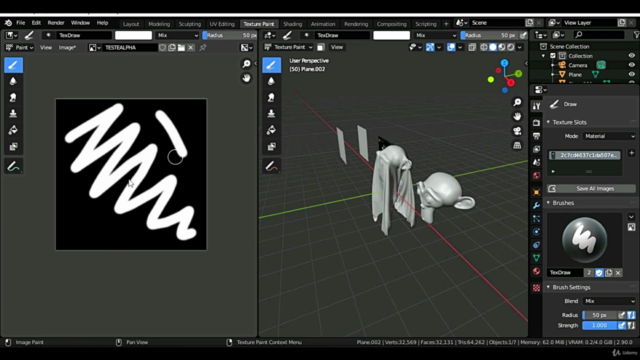Screen dimensions: 640x360
Task: Open Blend mode dropdown in image editor header
Action: coord(177,36)
